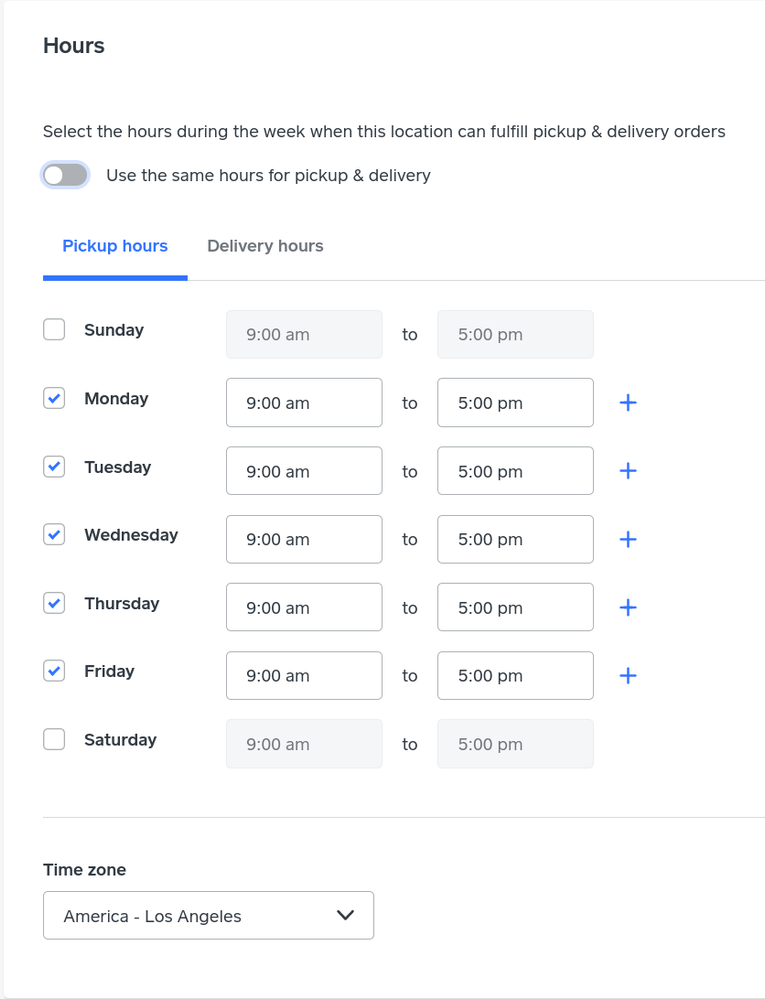Edit Monday opening time field

tap(304, 403)
